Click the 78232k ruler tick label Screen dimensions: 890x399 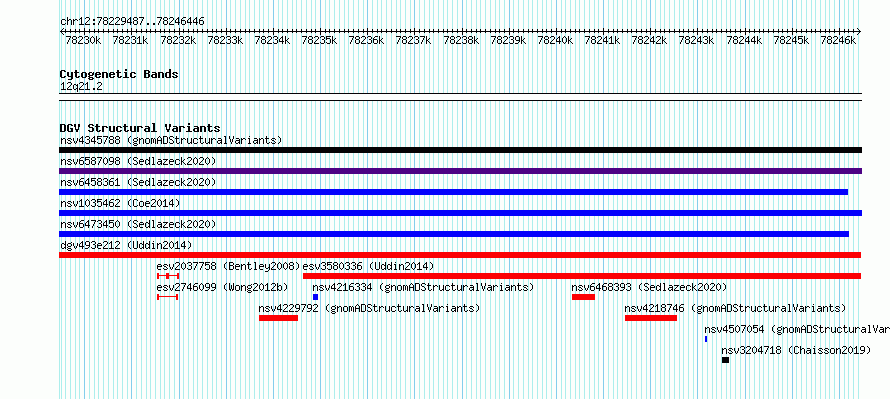pyautogui.click(x=178, y=40)
